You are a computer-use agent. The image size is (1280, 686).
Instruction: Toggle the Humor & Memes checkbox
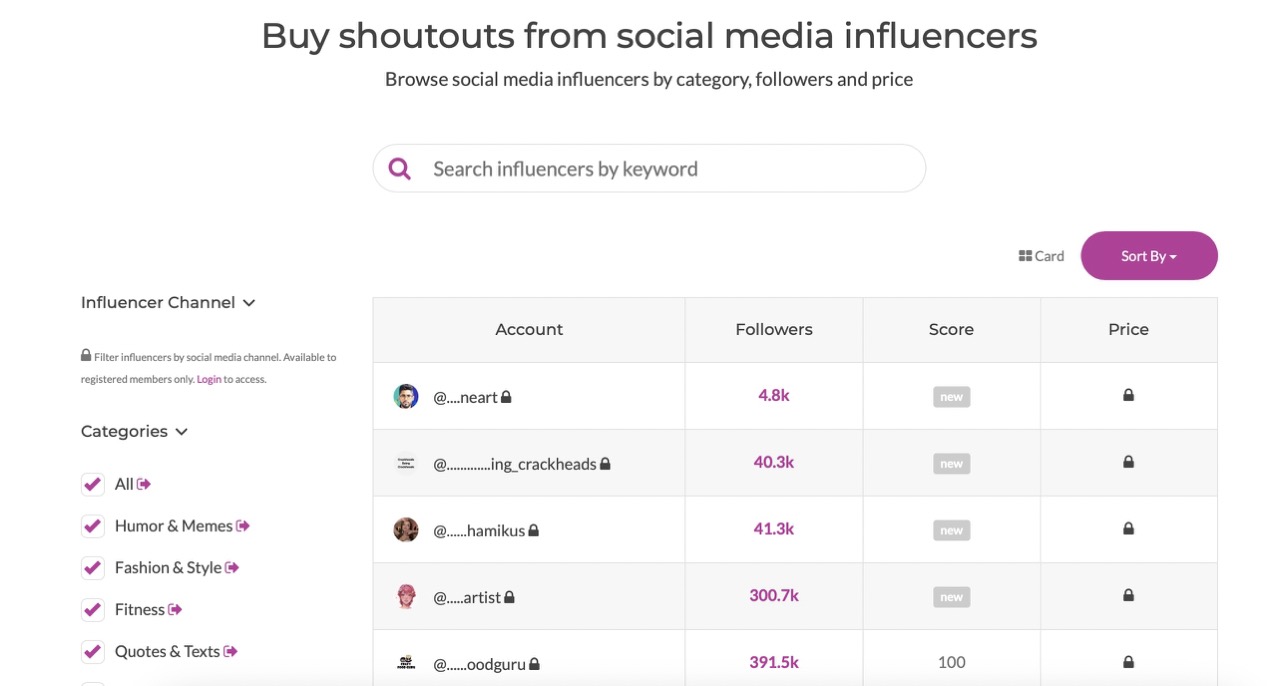(93, 526)
